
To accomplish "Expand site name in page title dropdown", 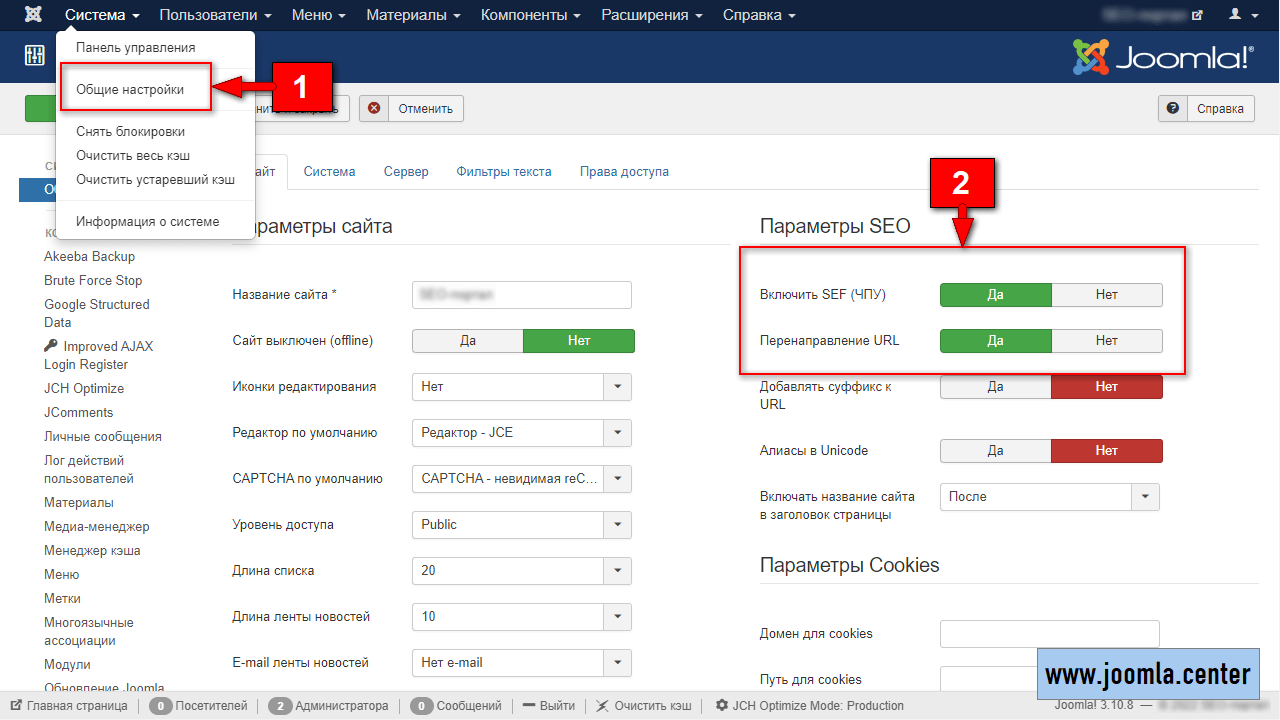I will (1145, 496).
